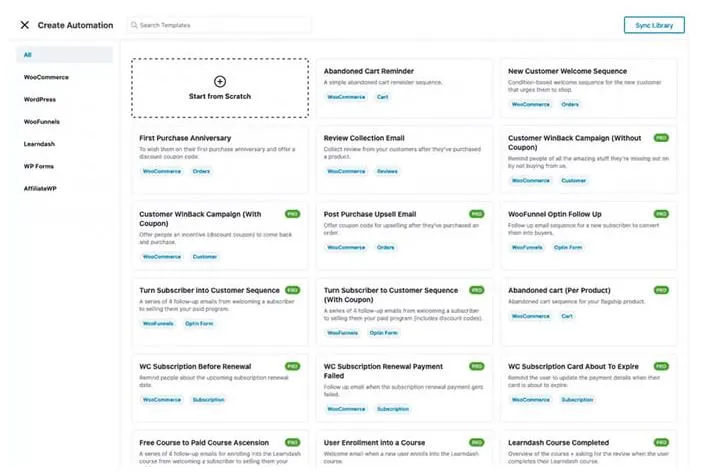Click PRO badge on Learndash Course Completed

click(x=661, y=443)
